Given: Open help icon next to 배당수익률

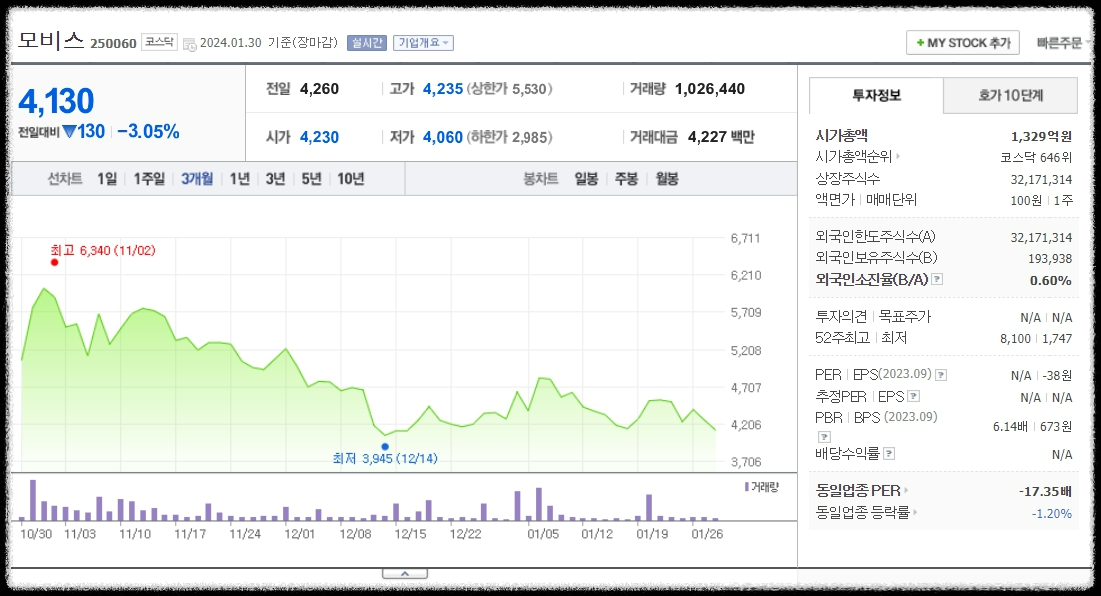Looking at the screenshot, I should tap(889, 453).
